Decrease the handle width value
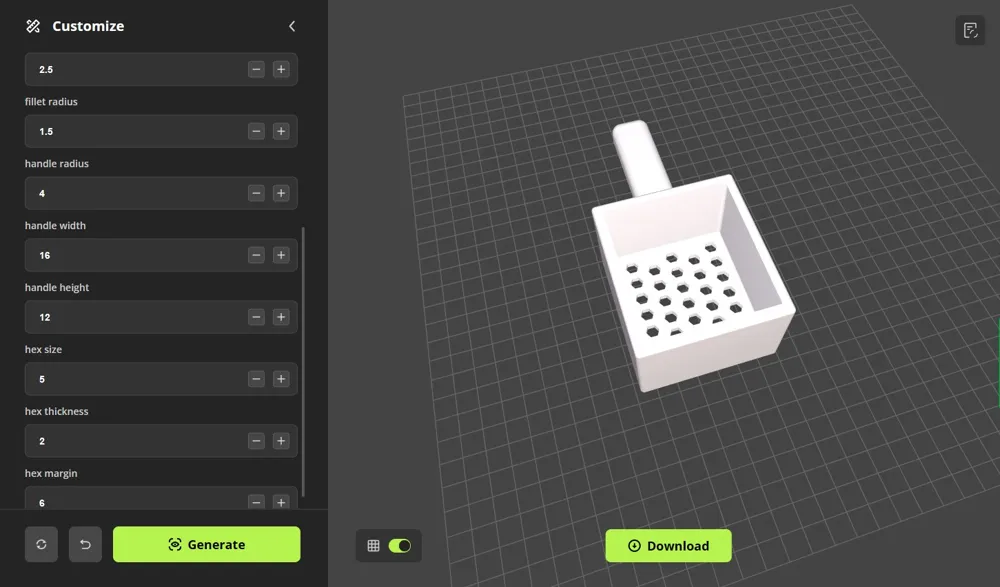 256,255
